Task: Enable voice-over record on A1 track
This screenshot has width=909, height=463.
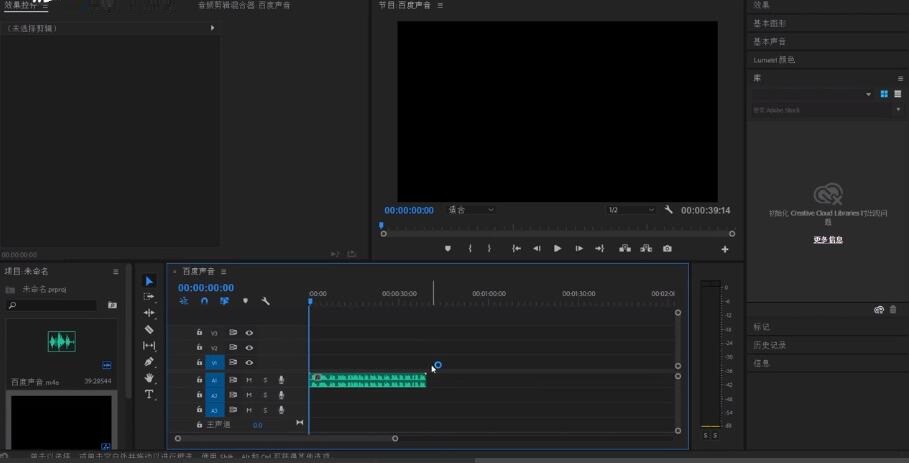Action: pyautogui.click(x=281, y=380)
